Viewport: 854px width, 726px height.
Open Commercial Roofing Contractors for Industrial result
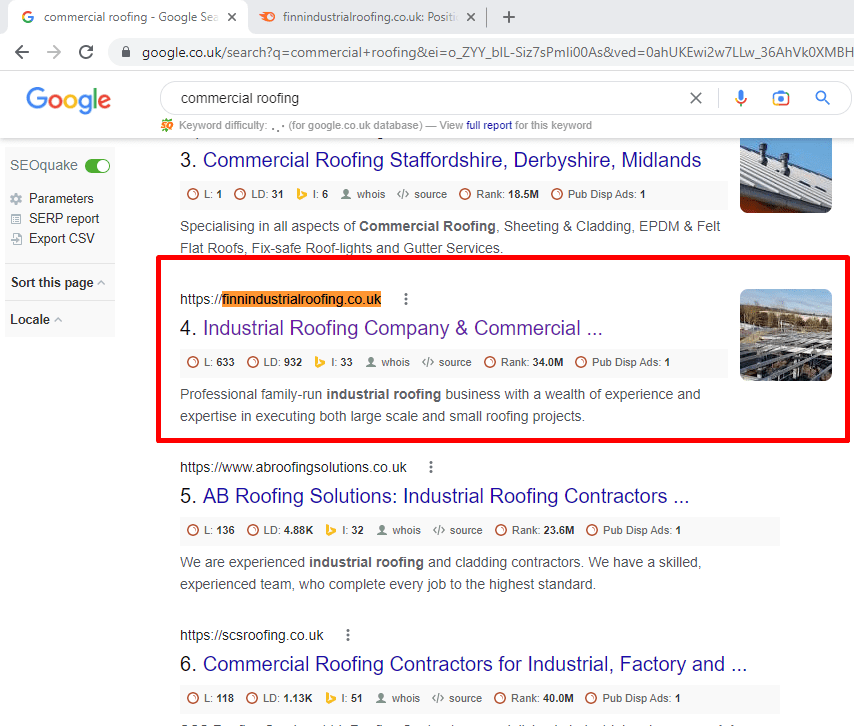474,664
